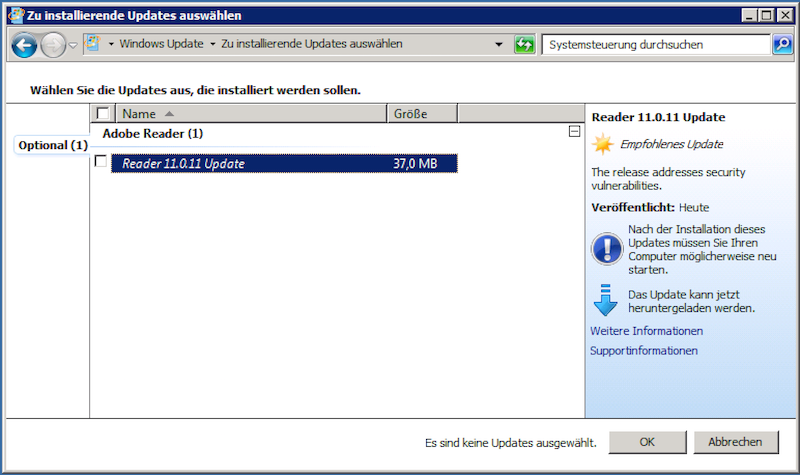Go back with the blue arrow button

coord(24,45)
